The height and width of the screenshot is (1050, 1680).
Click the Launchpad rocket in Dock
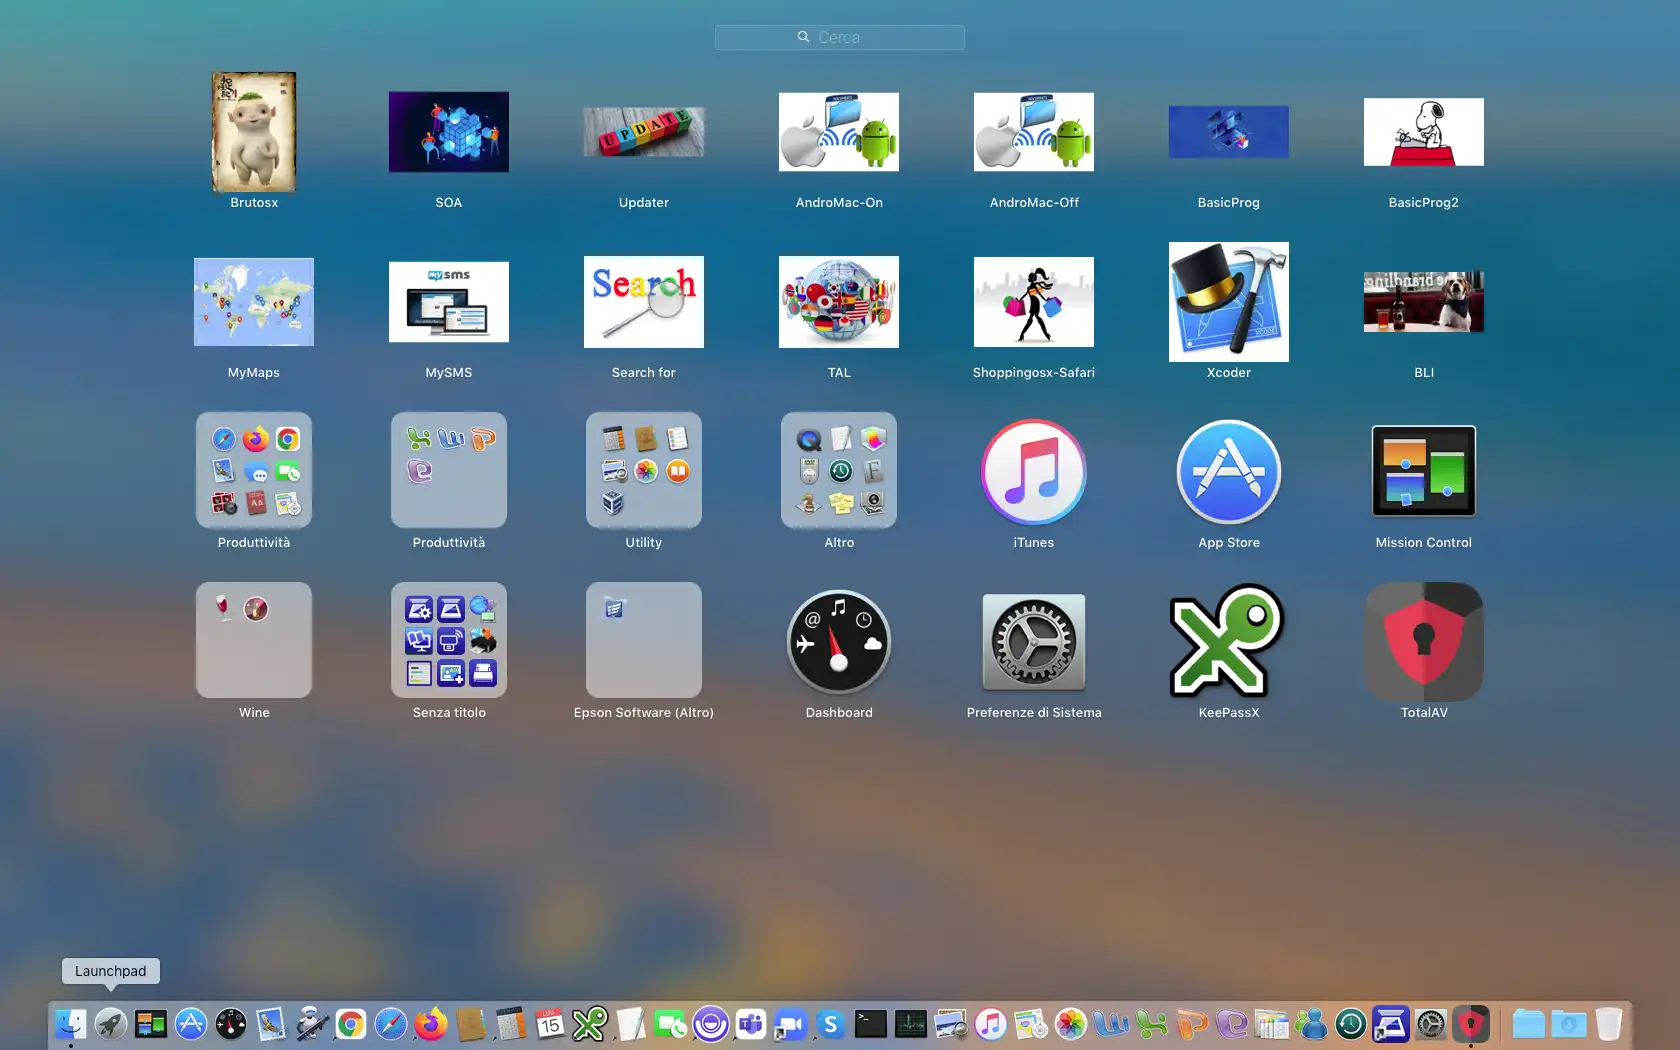pos(110,1024)
